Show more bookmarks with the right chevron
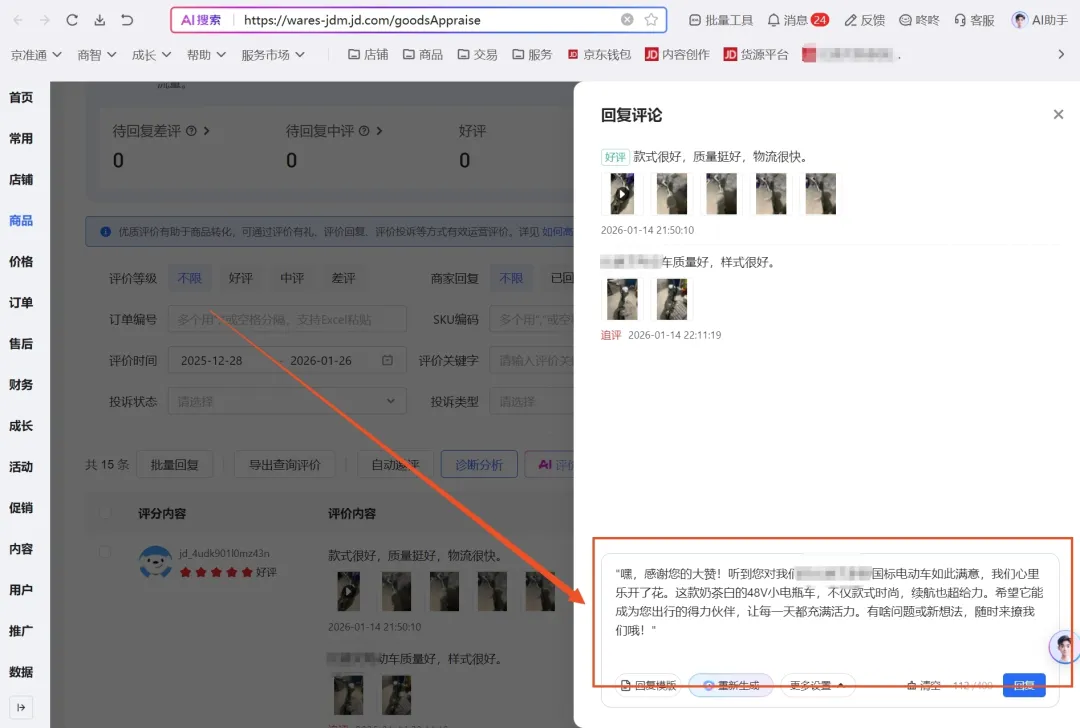 pos(1061,54)
